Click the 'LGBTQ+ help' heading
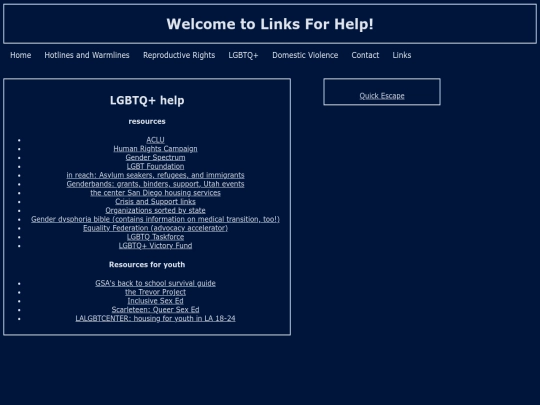The image size is (540, 405). [147, 101]
